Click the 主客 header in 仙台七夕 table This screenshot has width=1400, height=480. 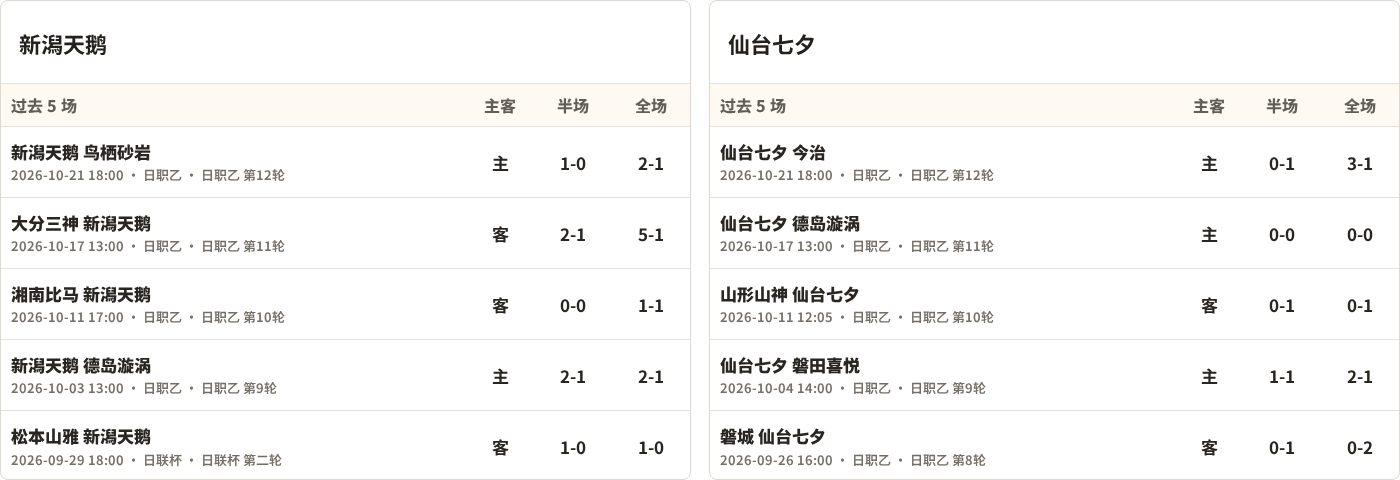tap(1209, 106)
